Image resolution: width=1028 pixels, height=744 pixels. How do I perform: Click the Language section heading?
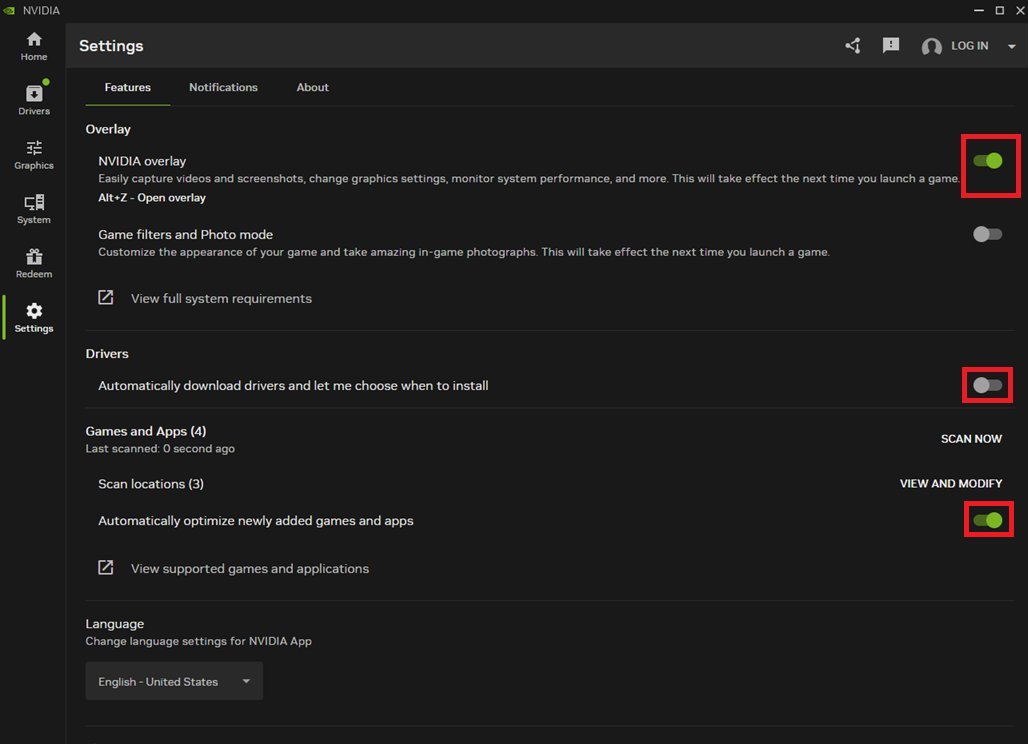coord(115,623)
